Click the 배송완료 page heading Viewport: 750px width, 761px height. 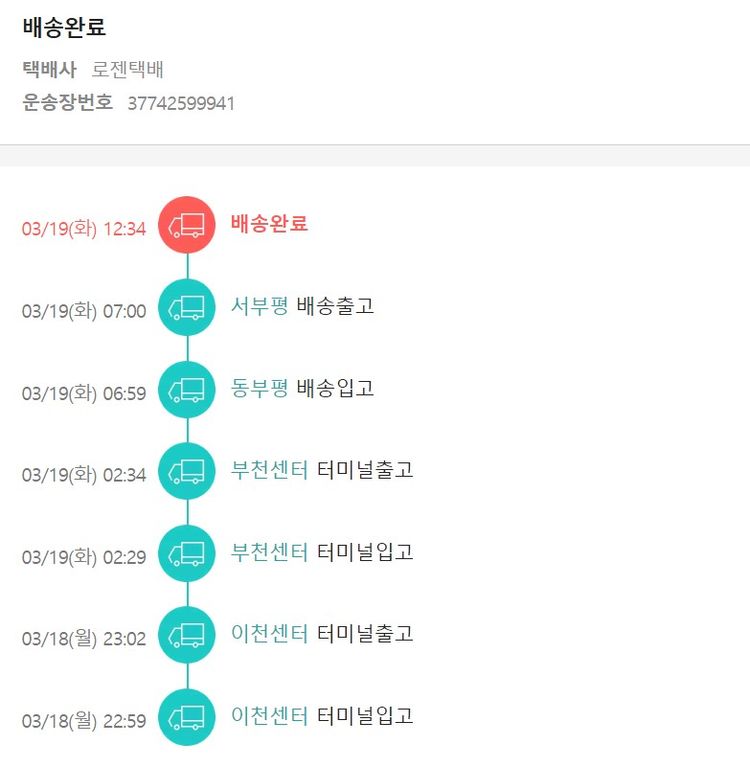(x=64, y=28)
